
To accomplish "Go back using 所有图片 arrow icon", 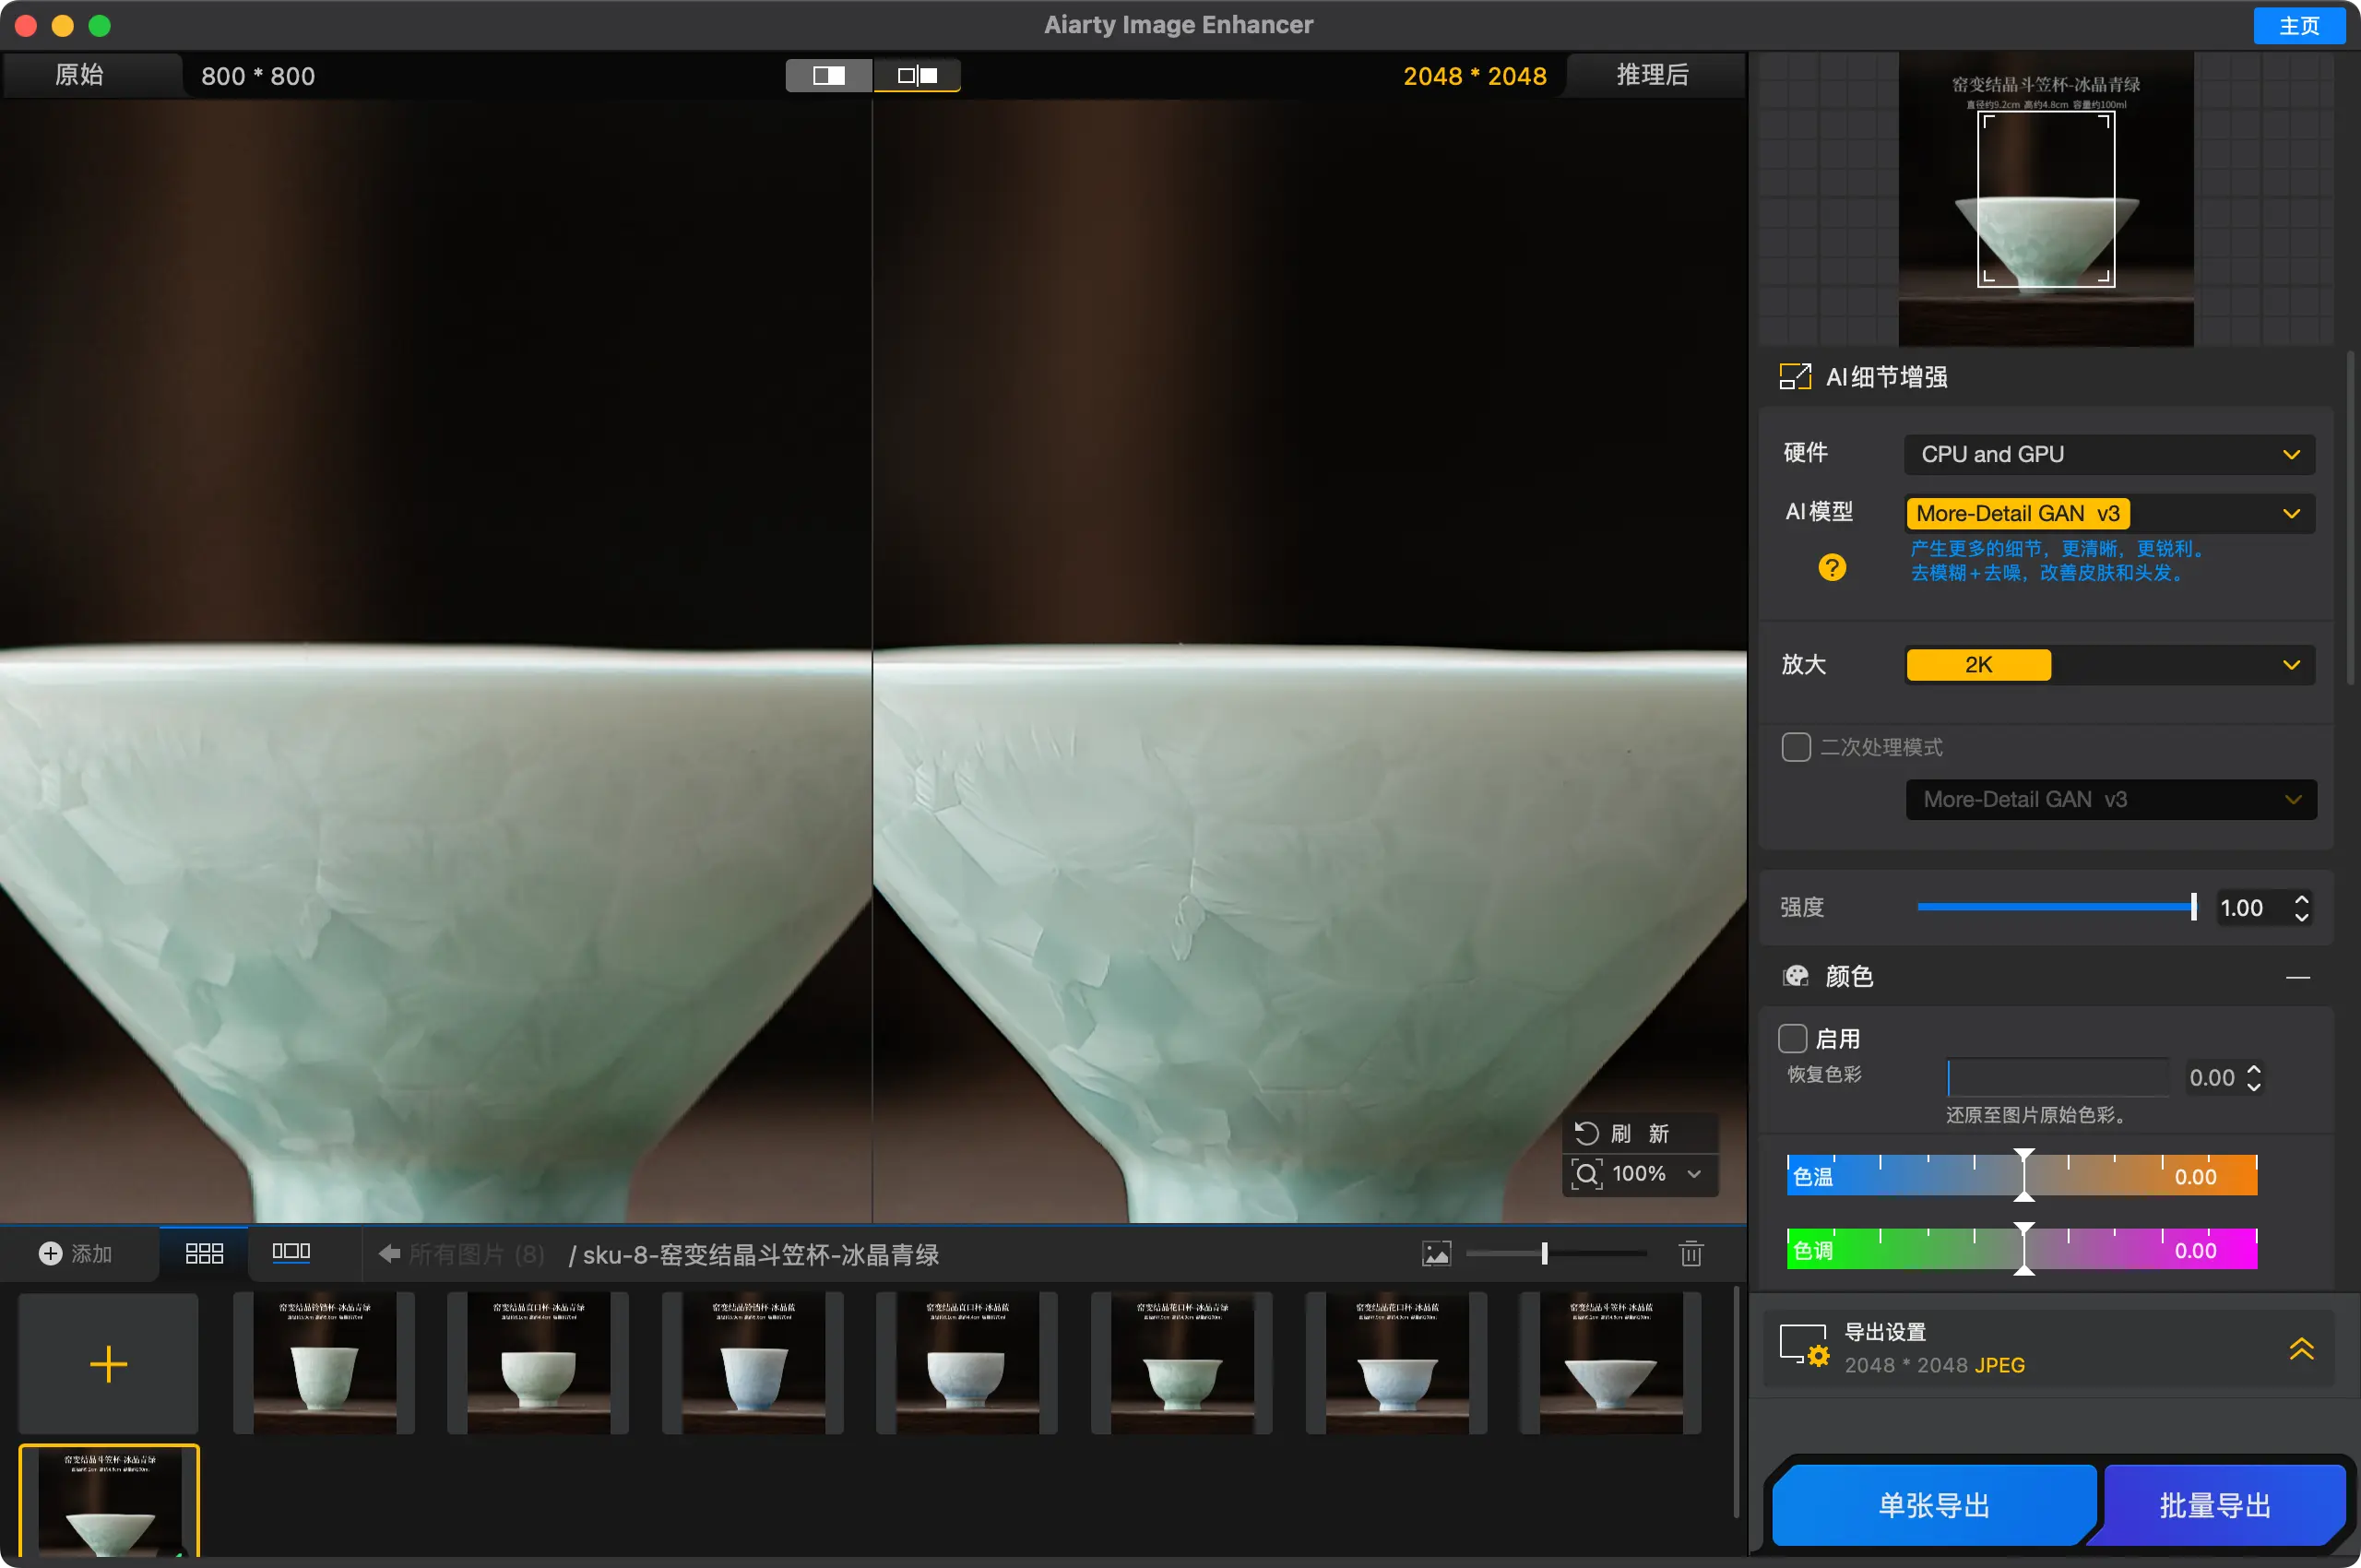I will tap(390, 1253).
